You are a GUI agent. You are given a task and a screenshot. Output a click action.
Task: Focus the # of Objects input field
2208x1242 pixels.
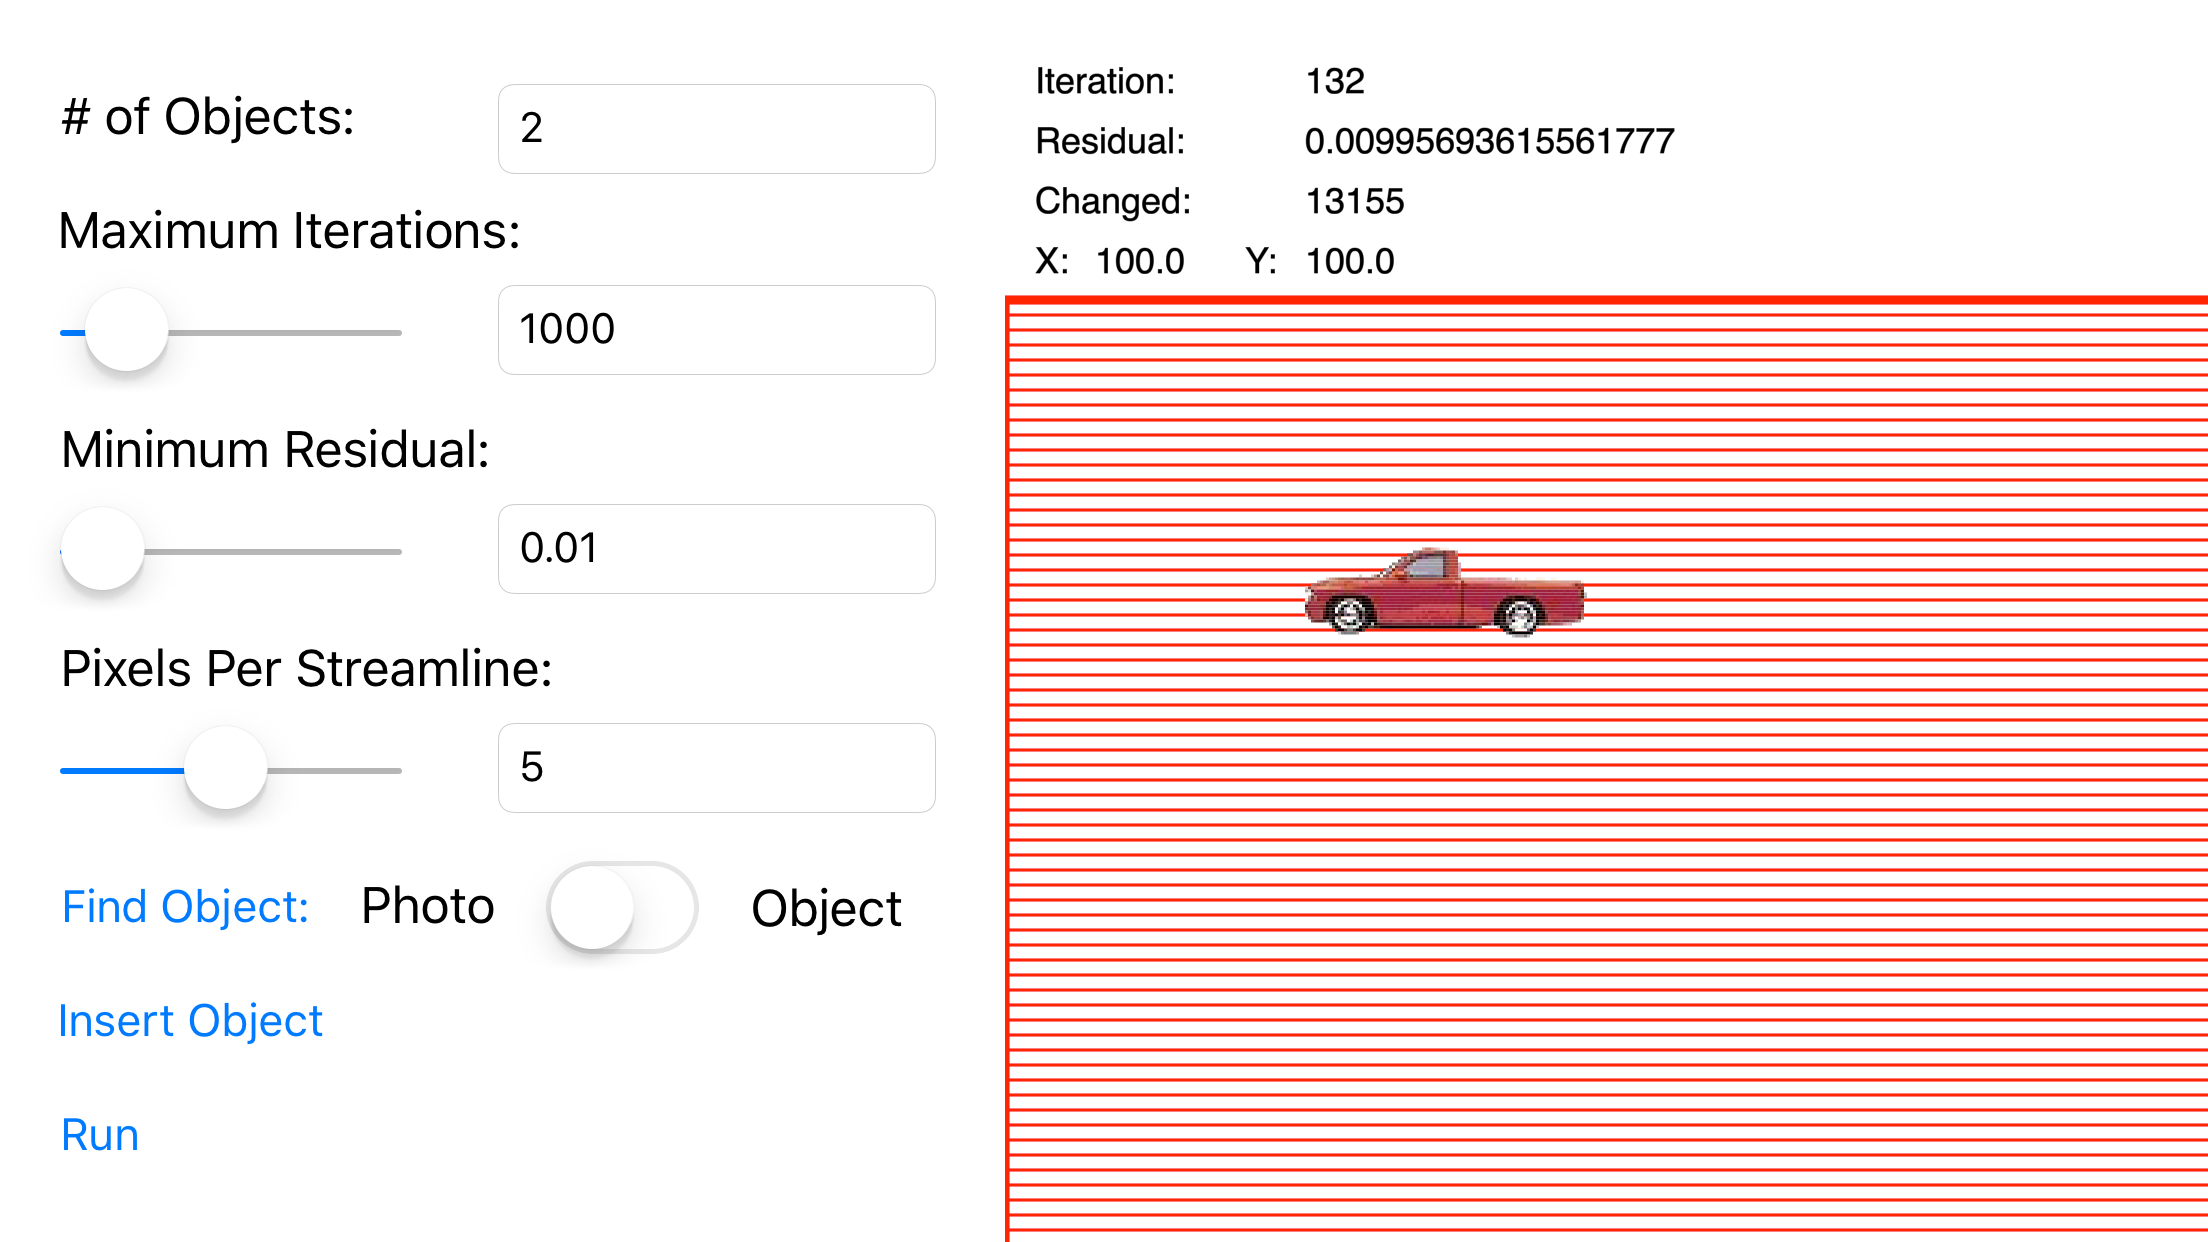716,129
